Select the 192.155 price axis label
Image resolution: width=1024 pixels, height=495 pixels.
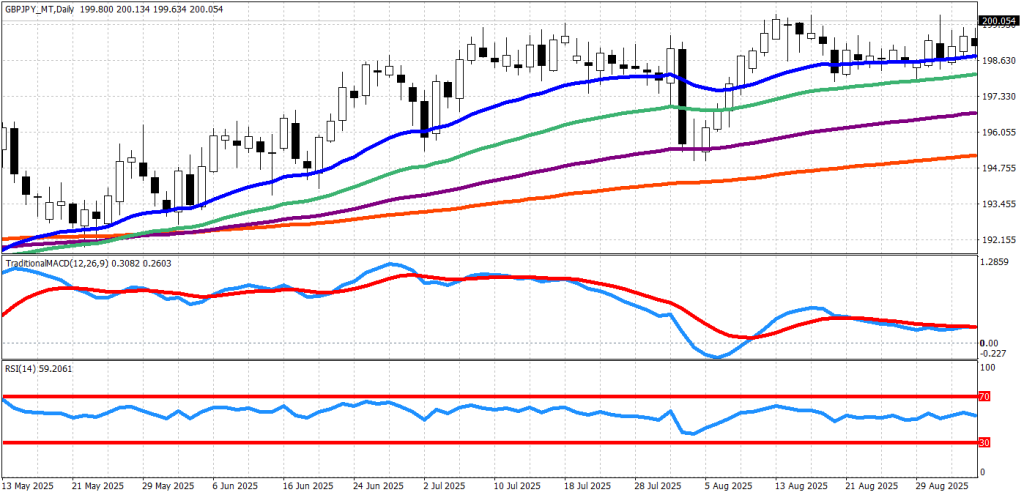tap(1000, 240)
